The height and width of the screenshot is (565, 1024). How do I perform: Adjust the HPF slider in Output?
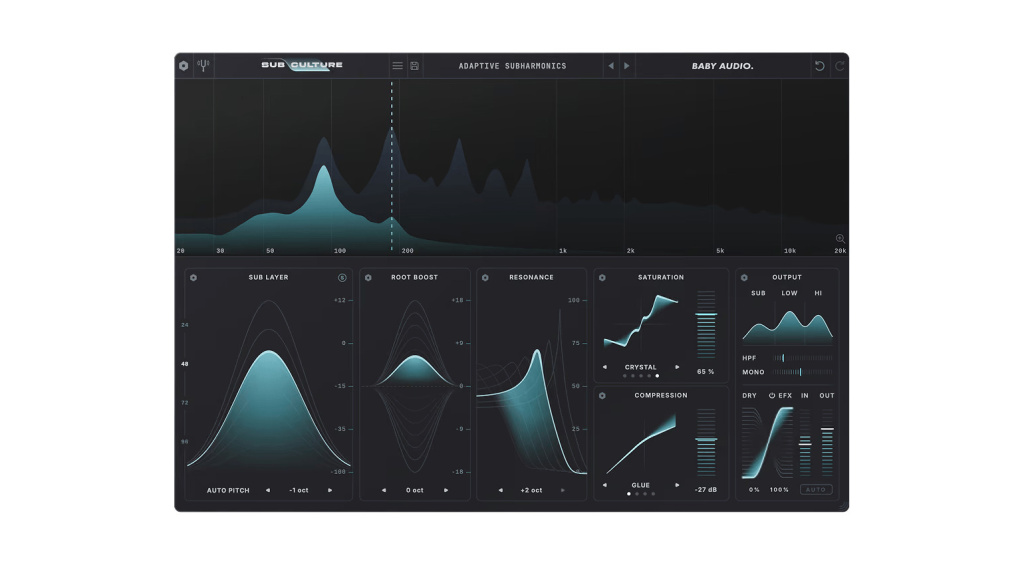pos(803,358)
